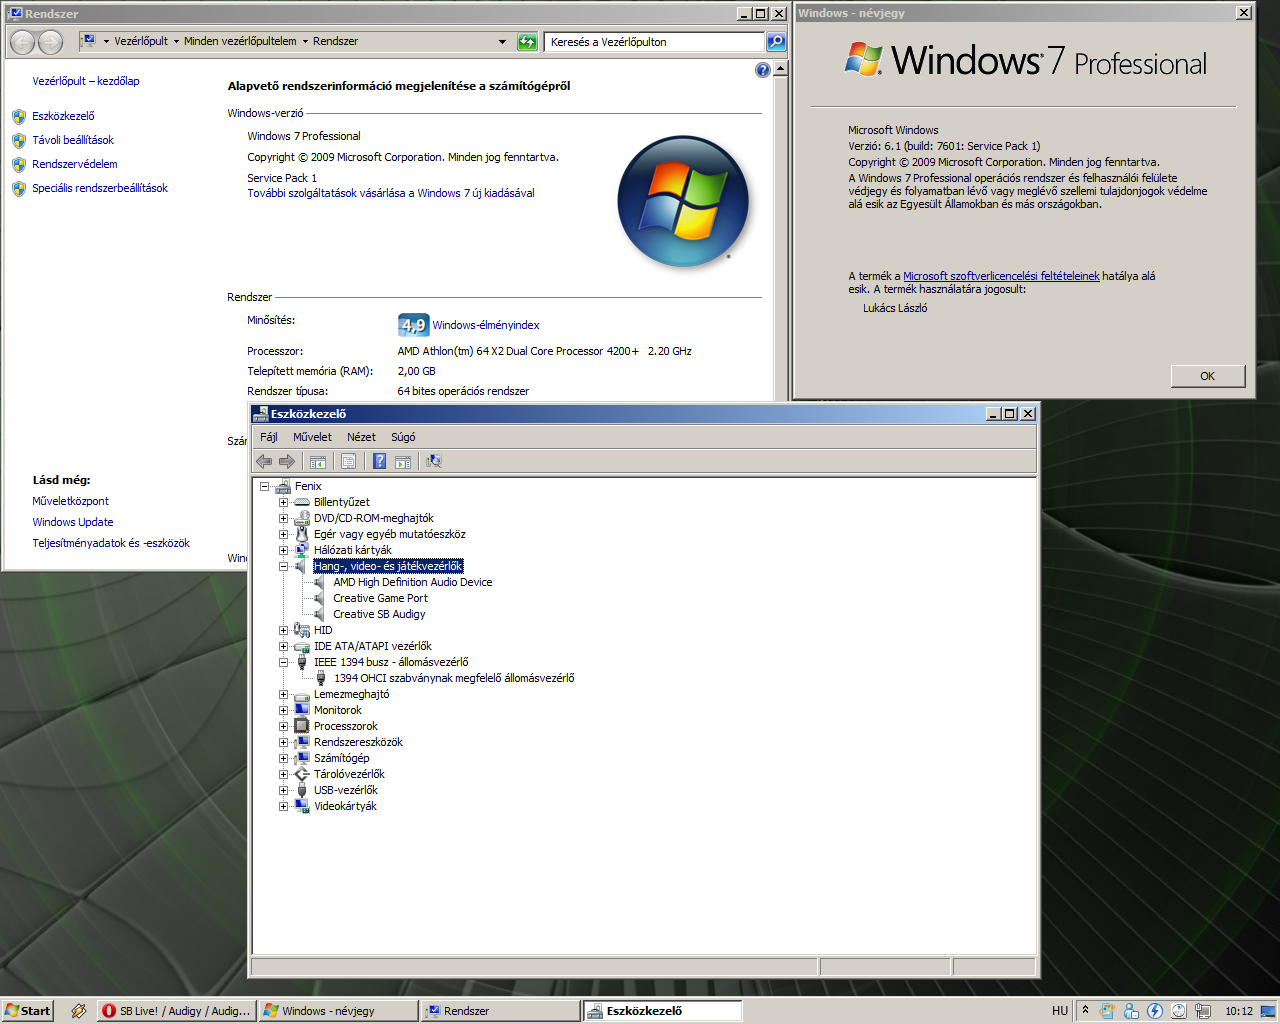1280x1024 pixels.
Task: Click HU language indicator in tray
Action: coord(1060,1011)
